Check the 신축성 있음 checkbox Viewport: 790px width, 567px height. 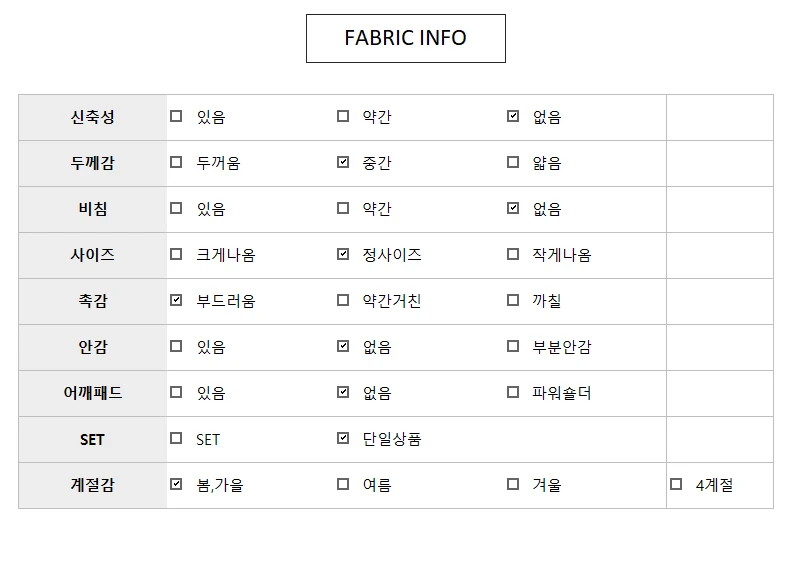coord(176,116)
